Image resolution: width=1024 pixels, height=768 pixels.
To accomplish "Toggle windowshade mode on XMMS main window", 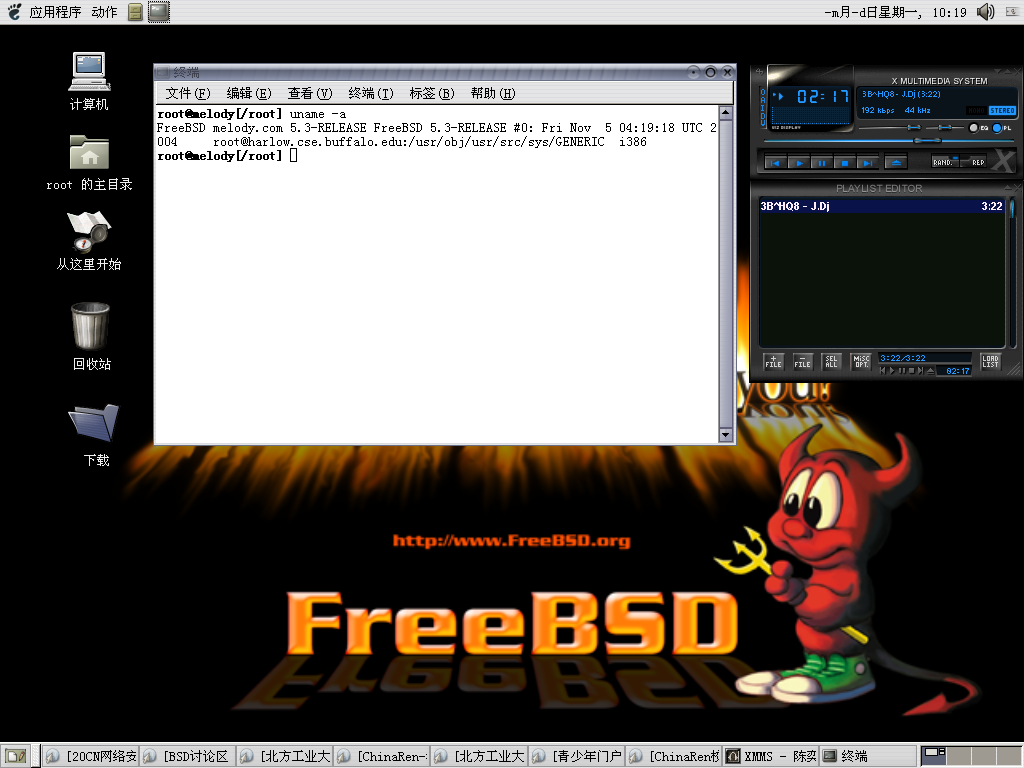I will tap(1006, 71).
